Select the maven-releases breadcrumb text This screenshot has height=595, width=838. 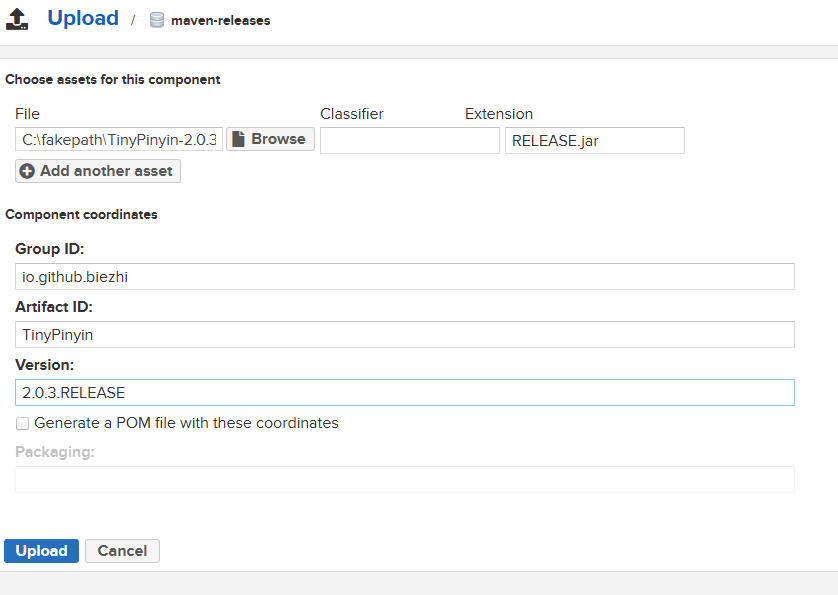click(x=220, y=20)
